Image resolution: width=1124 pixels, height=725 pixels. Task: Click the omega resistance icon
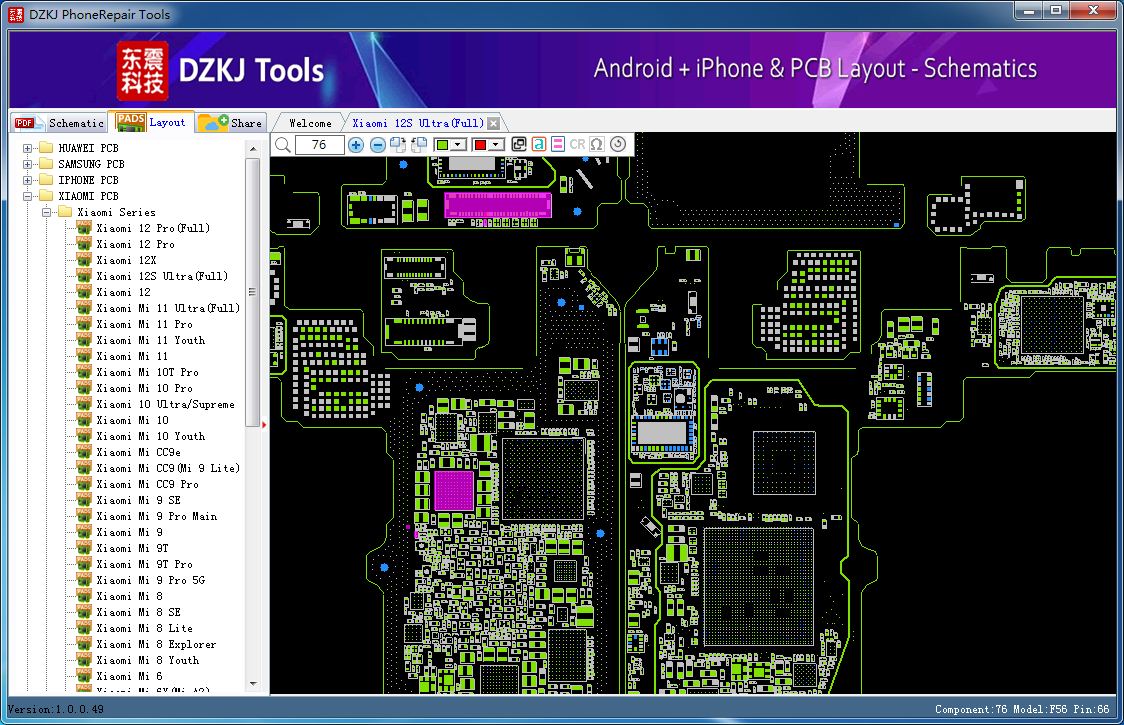click(596, 145)
